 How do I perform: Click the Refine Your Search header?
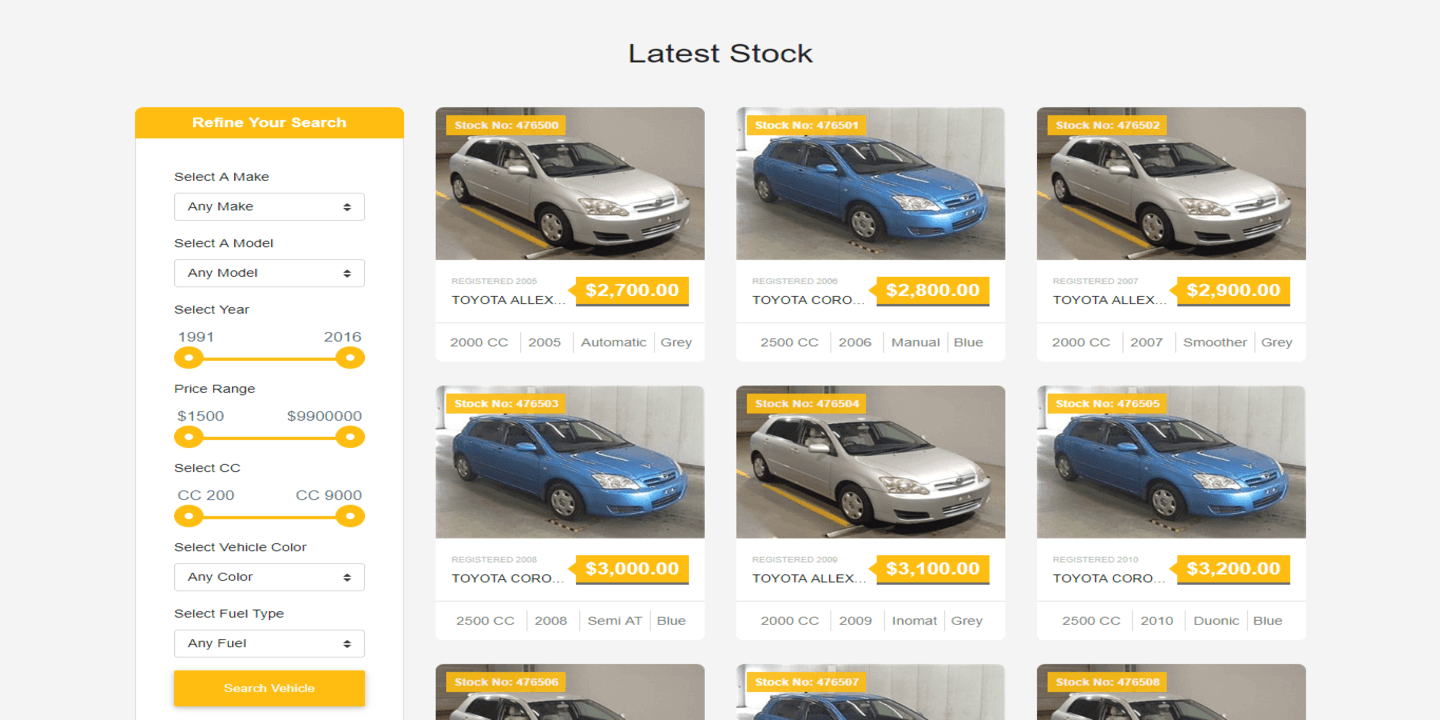269,123
